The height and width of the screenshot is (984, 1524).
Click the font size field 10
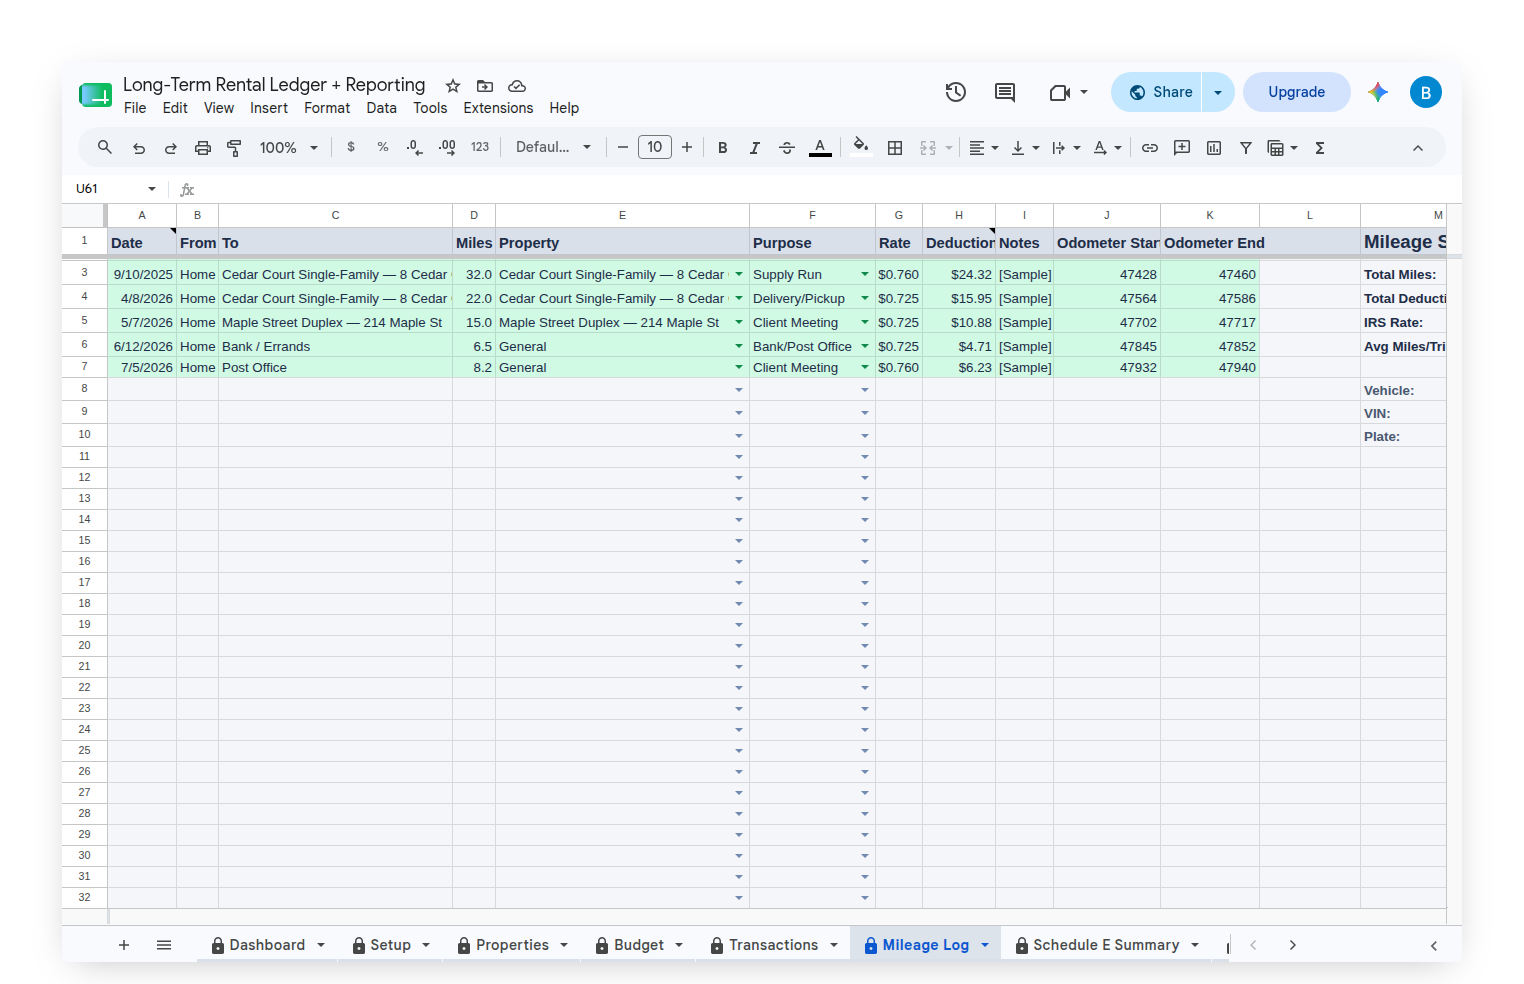(x=655, y=147)
